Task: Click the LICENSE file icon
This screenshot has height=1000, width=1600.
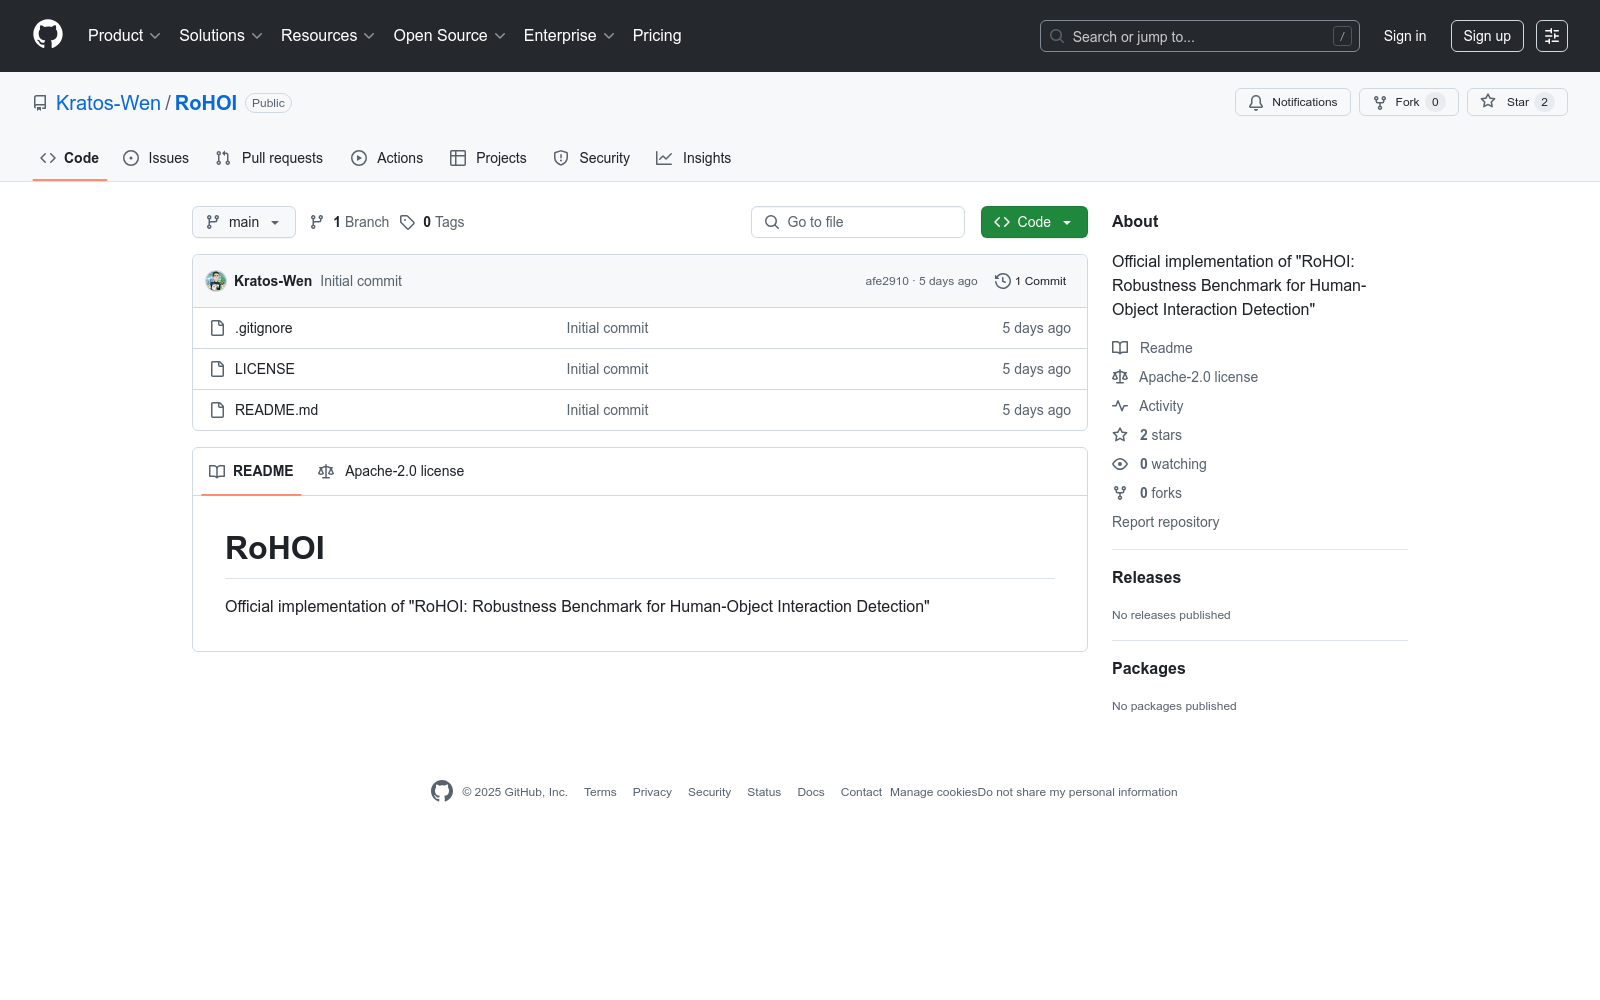Action: (217, 369)
